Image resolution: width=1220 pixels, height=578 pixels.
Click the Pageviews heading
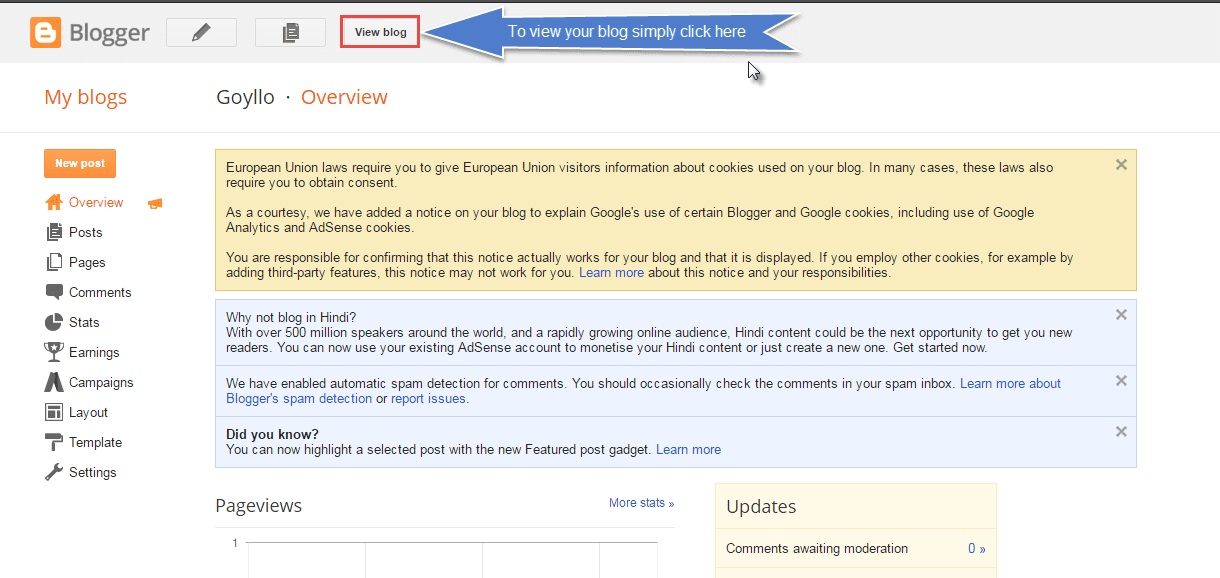point(258,506)
